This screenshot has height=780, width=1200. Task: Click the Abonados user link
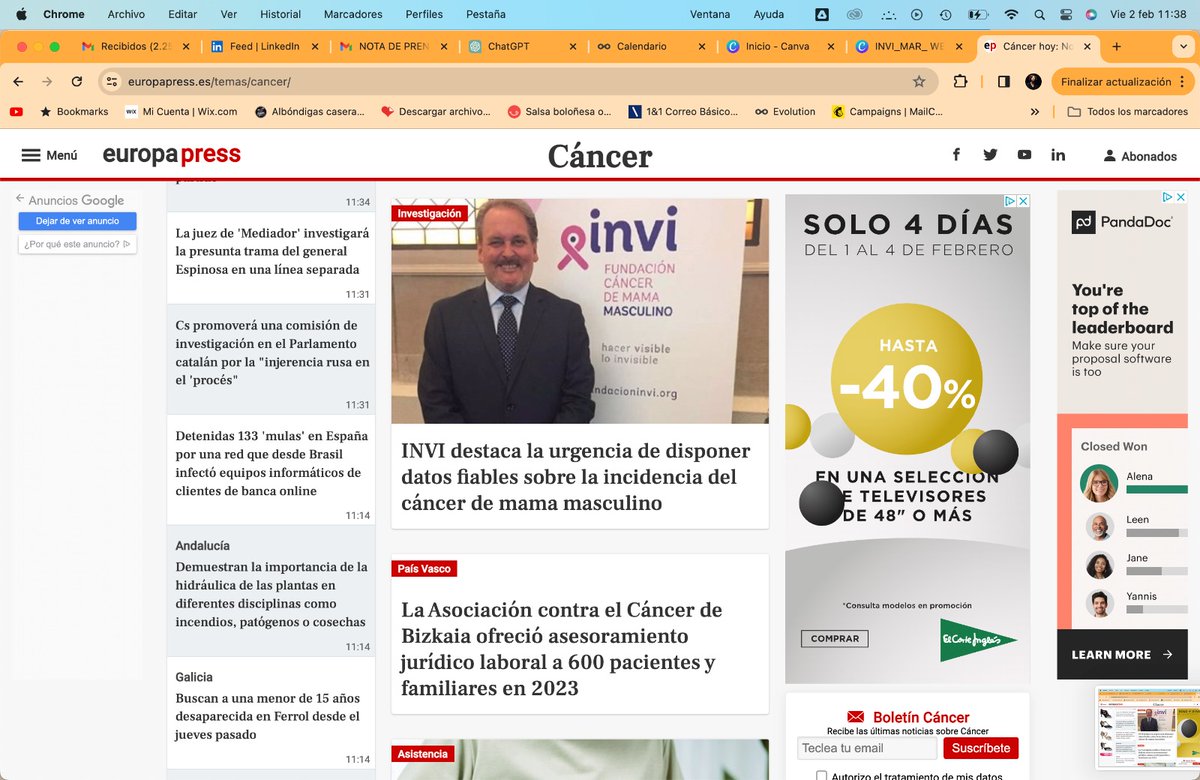[x=1140, y=156]
